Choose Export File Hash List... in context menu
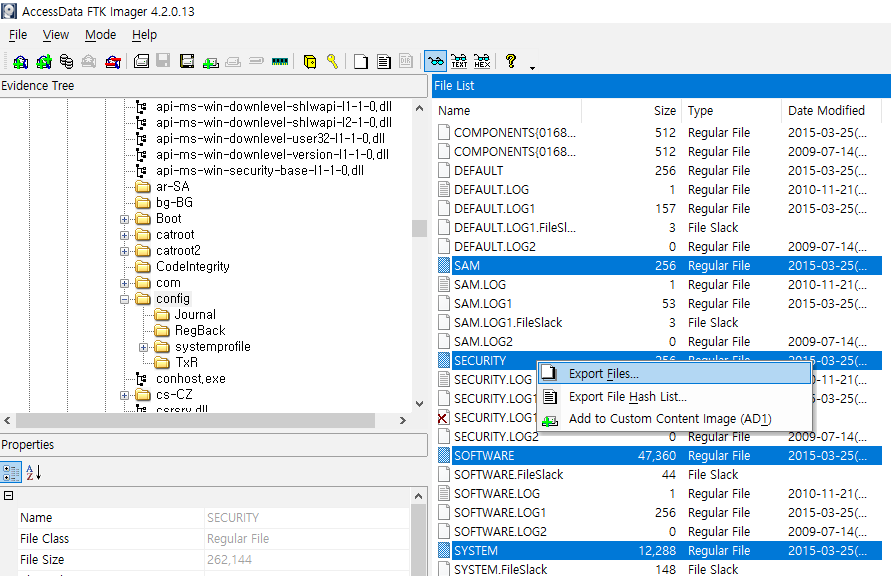Screen dimensions: 891x576 (x=674, y=396)
